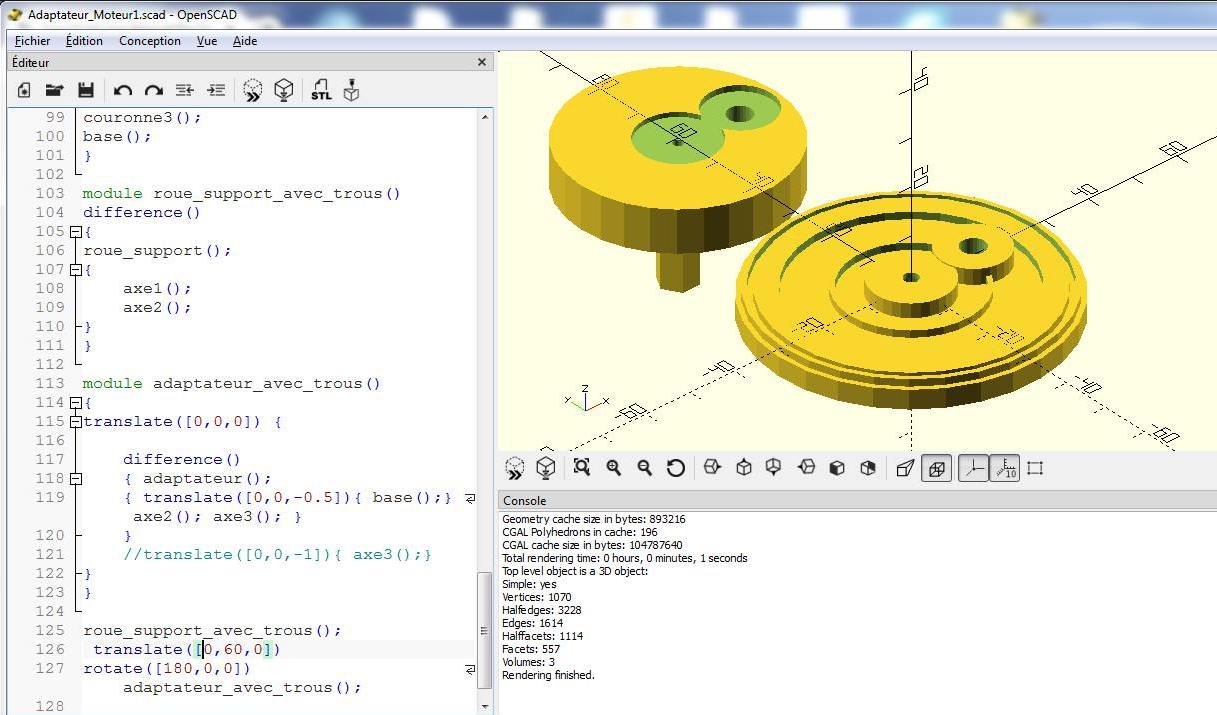Collapse the code fold at line 107
Viewport: 1217px width, 715px height.
(x=75, y=270)
